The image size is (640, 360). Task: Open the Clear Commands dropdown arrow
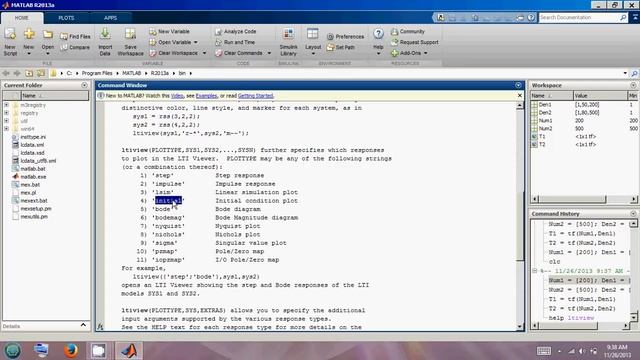click(x=269, y=53)
